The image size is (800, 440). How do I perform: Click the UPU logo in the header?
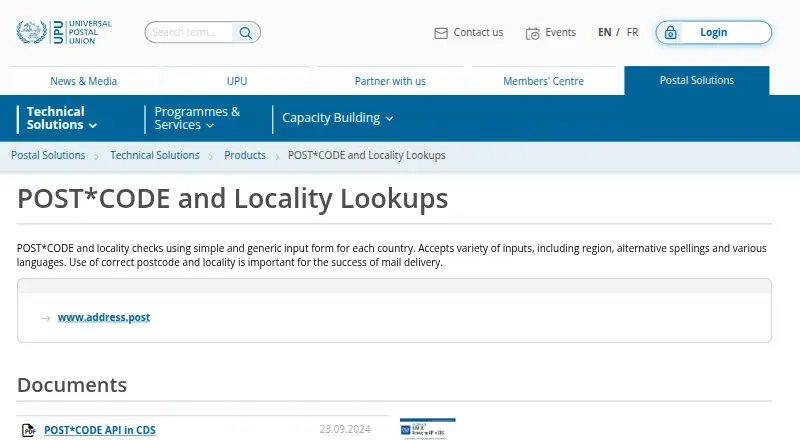[x=64, y=32]
